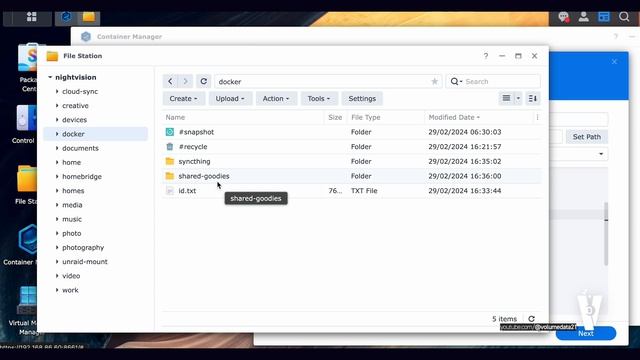Expand the creative folder arrow
Image resolution: width=640 pixels, height=360 pixels.
pyautogui.click(x=57, y=106)
